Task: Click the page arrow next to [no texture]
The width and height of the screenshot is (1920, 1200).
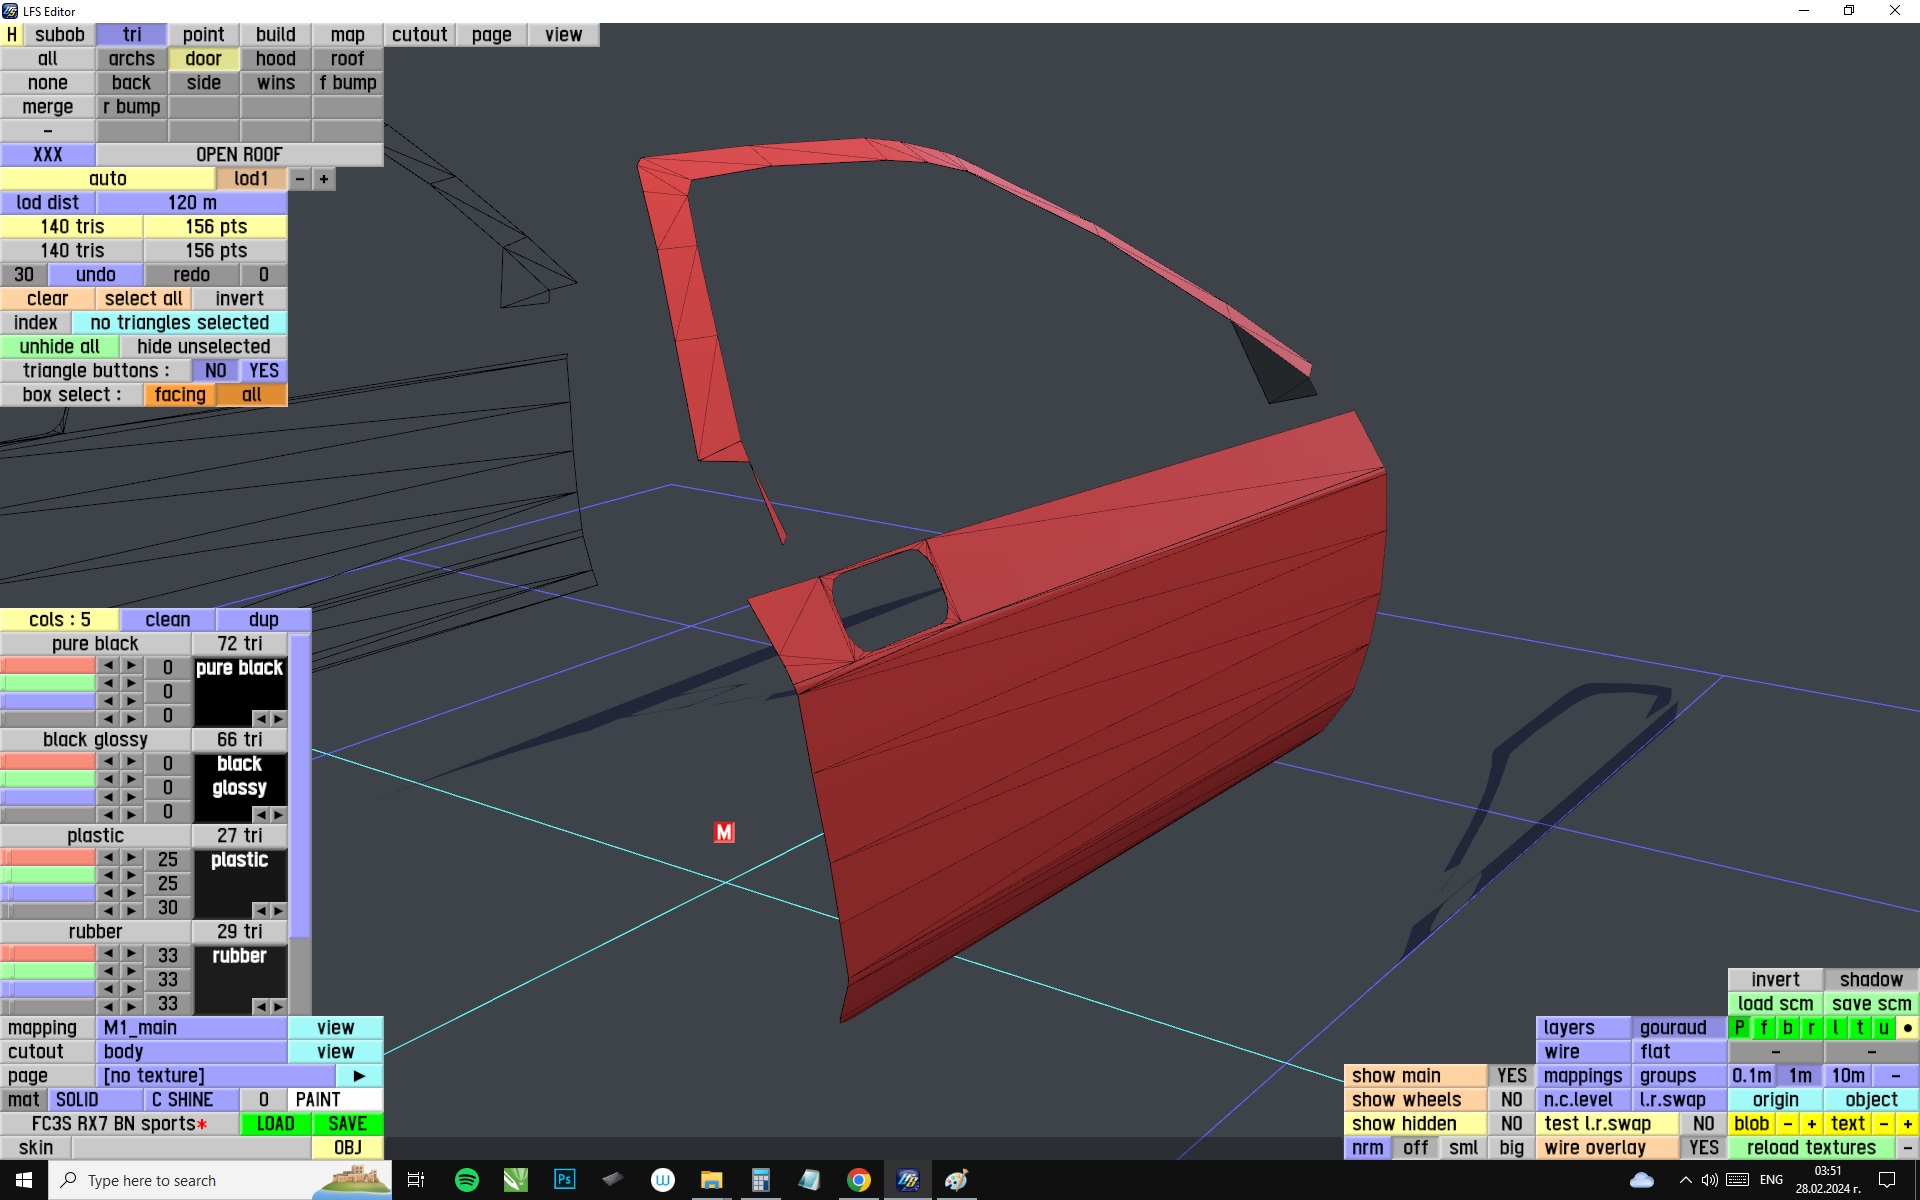Action: tap(359, 1076)
